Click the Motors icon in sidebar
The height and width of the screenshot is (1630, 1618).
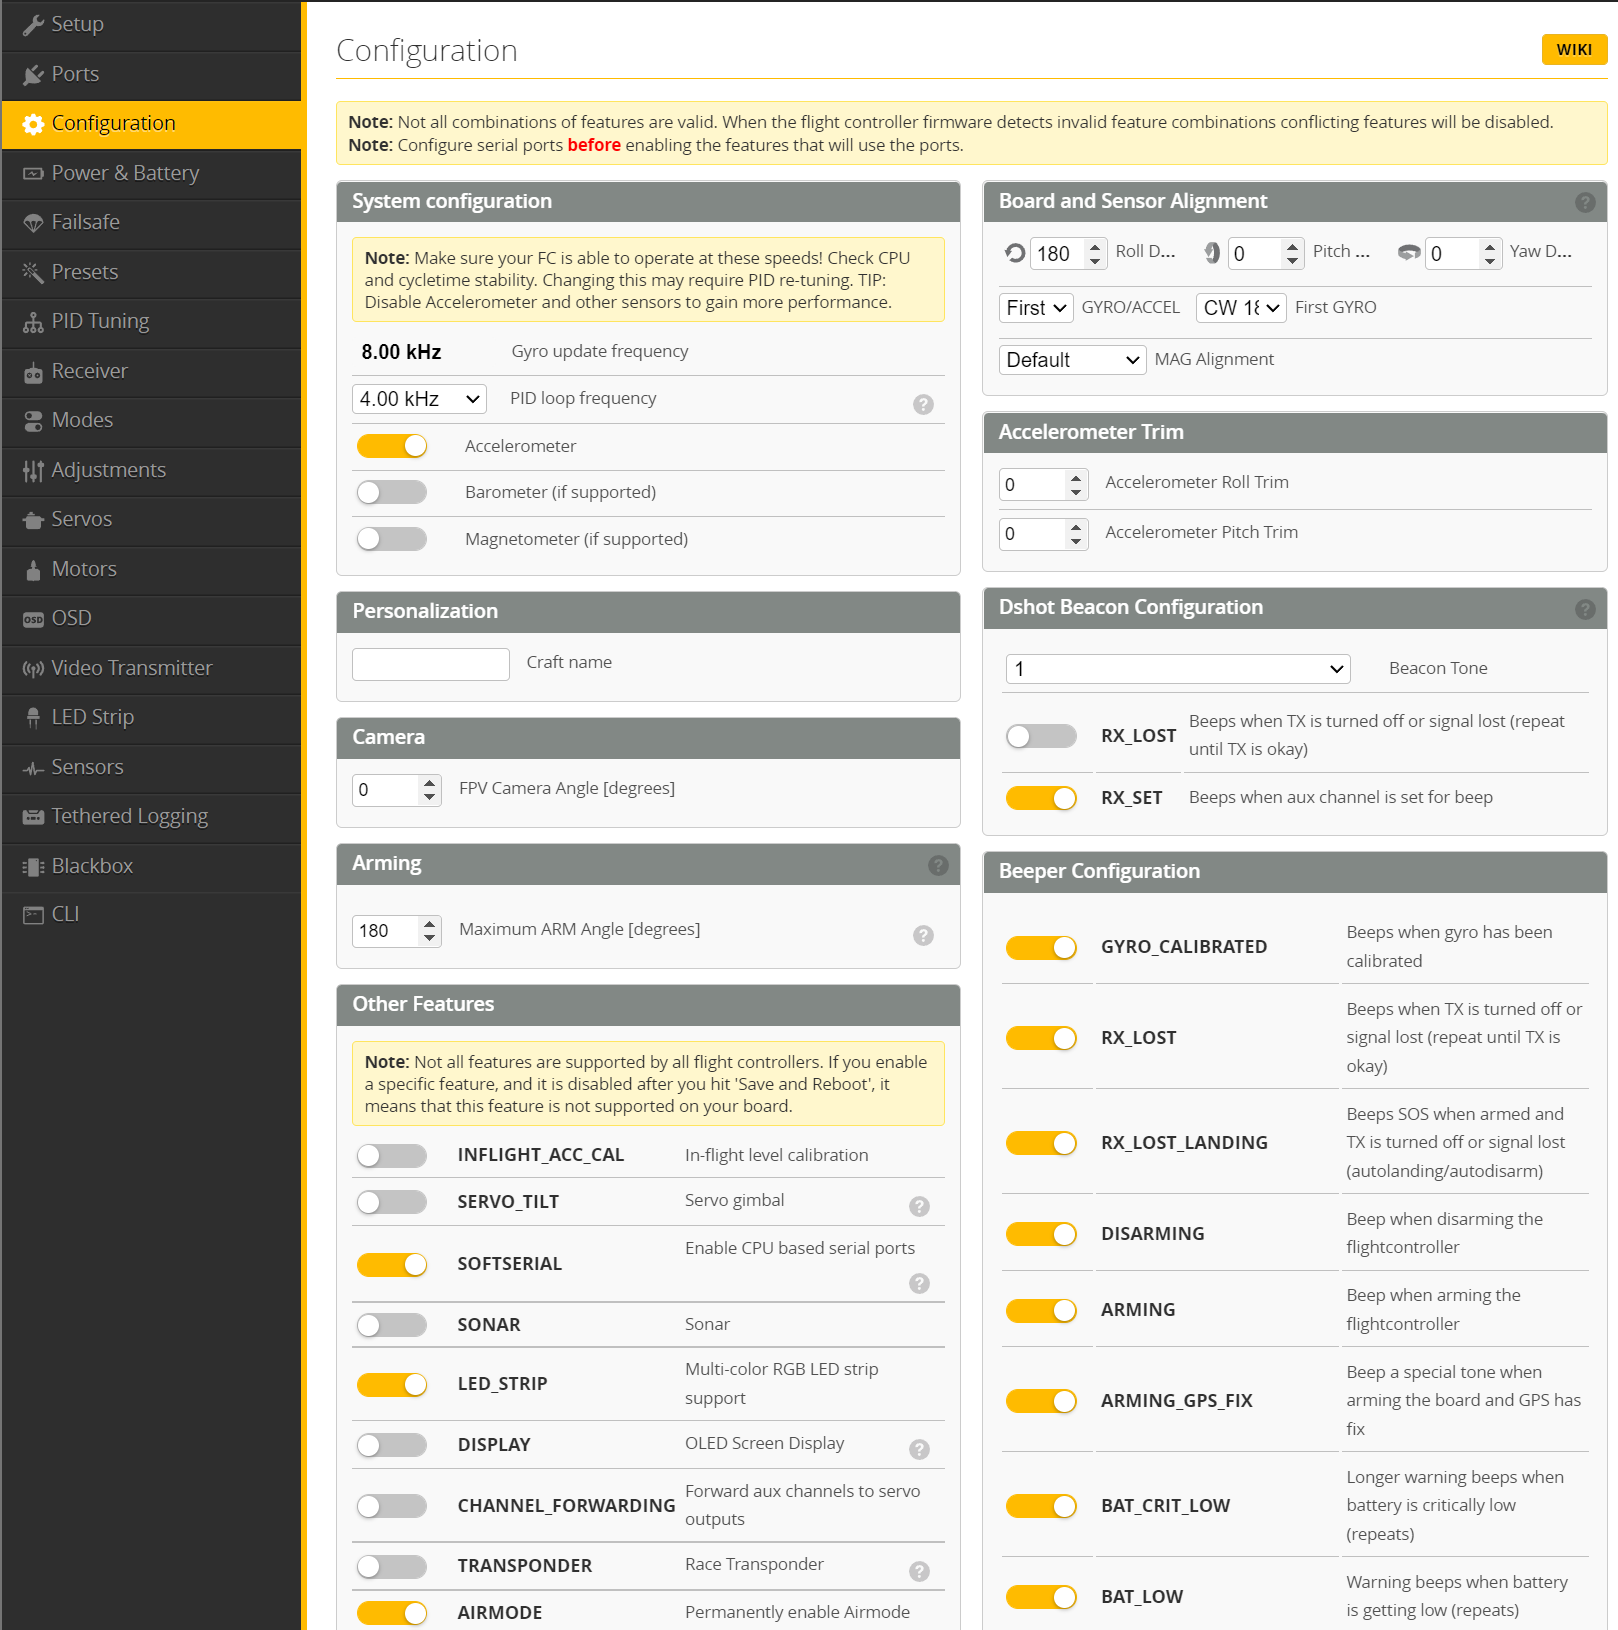[x=33, y=570]
